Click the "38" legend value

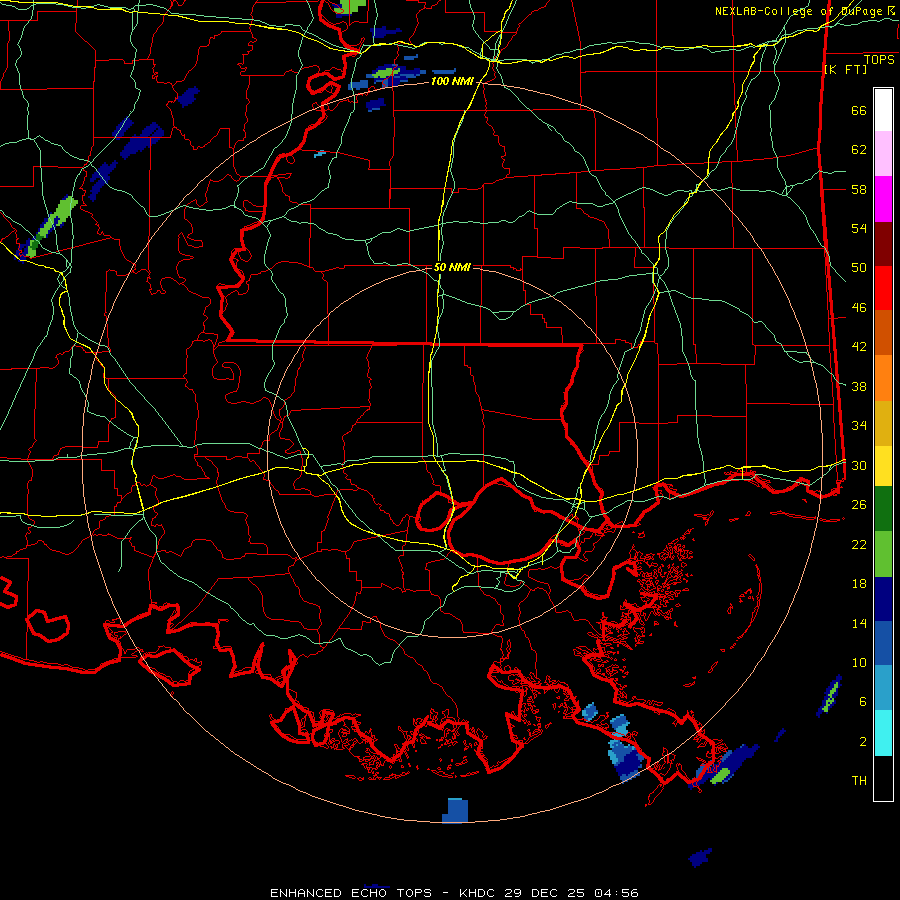pos(859,386)
